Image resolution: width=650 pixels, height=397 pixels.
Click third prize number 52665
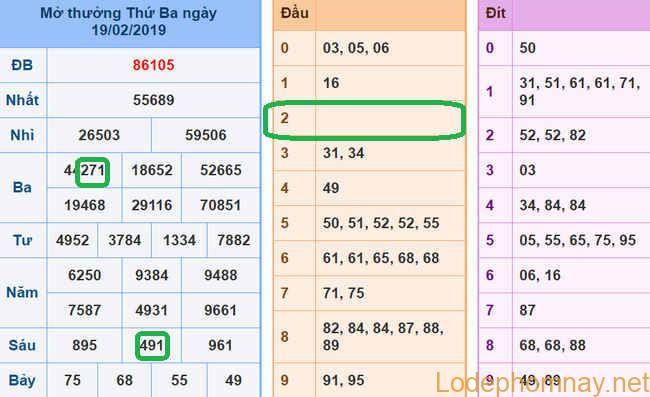(221, 170)
